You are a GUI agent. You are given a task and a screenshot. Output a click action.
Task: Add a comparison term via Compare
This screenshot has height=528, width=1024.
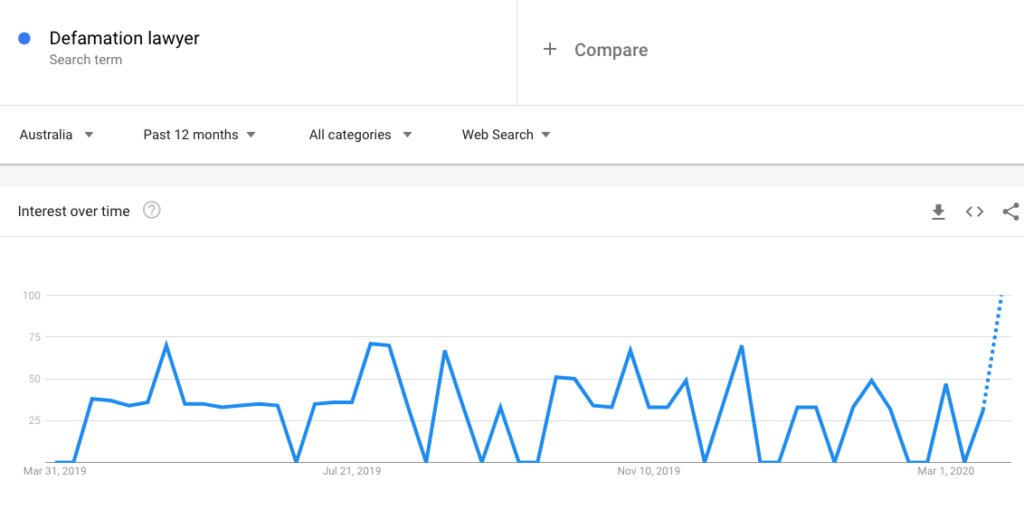pos(611,50)
